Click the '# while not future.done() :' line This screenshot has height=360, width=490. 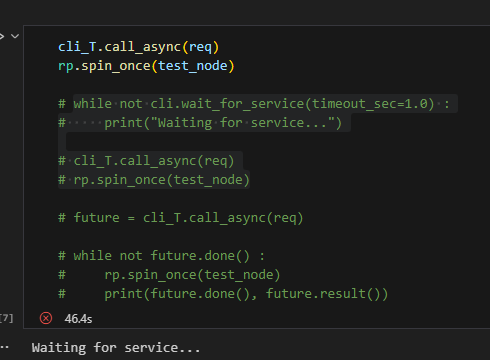(161, 256)
